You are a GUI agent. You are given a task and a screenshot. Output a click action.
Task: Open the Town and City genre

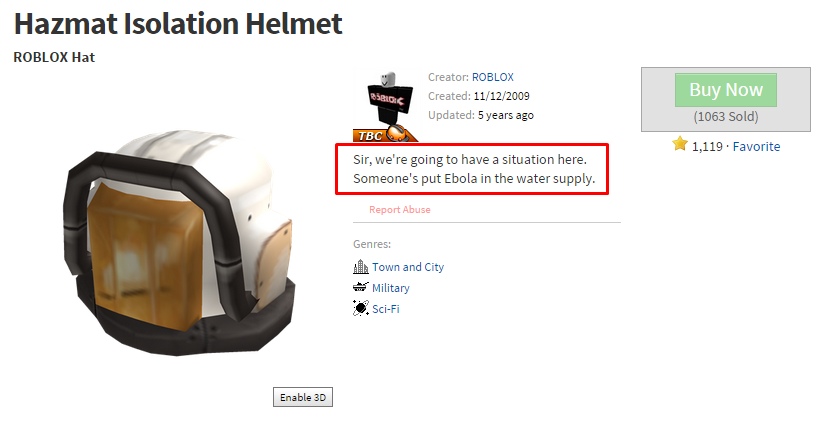point(408,267)
